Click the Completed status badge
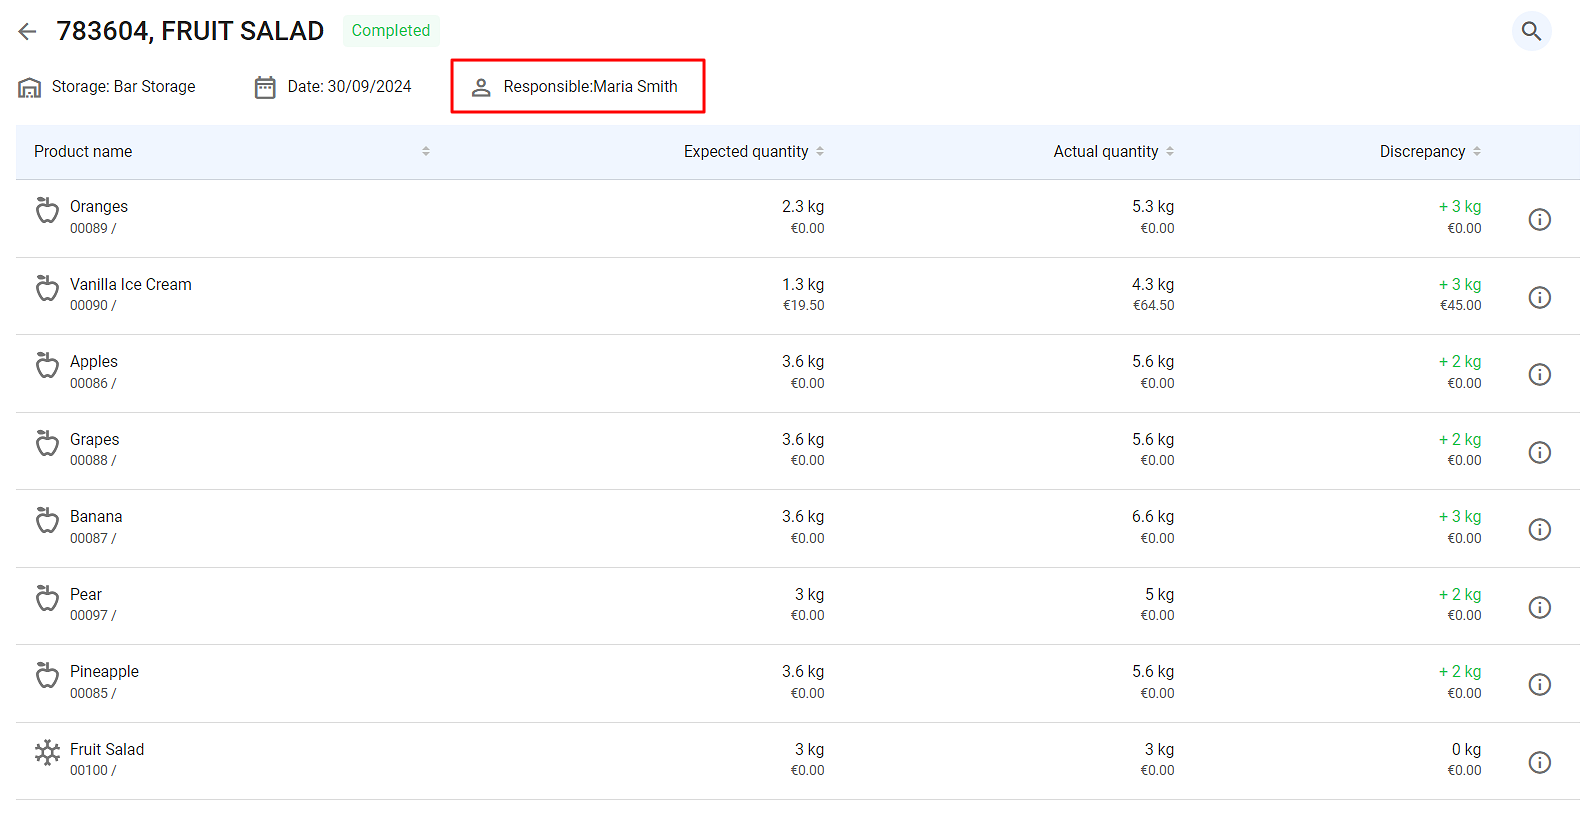1593x814 pixels. (390, 31)
